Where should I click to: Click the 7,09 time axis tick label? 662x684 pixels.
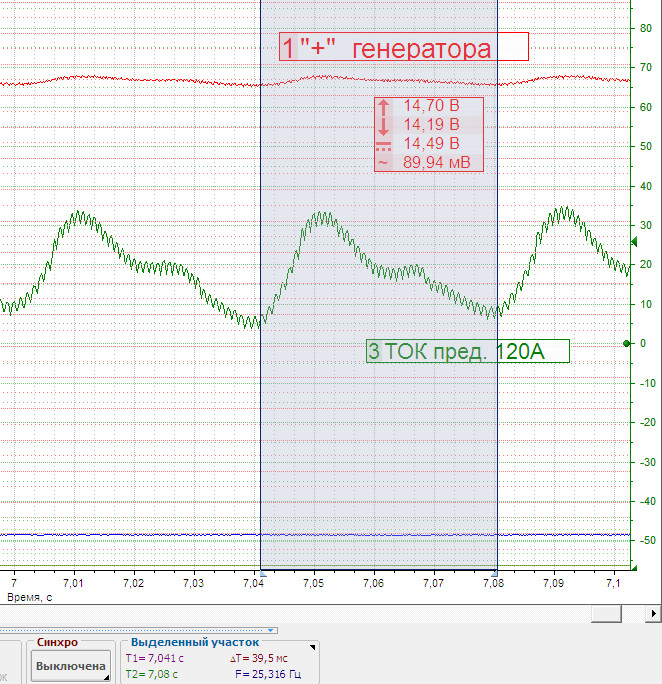tap(553, 583)
